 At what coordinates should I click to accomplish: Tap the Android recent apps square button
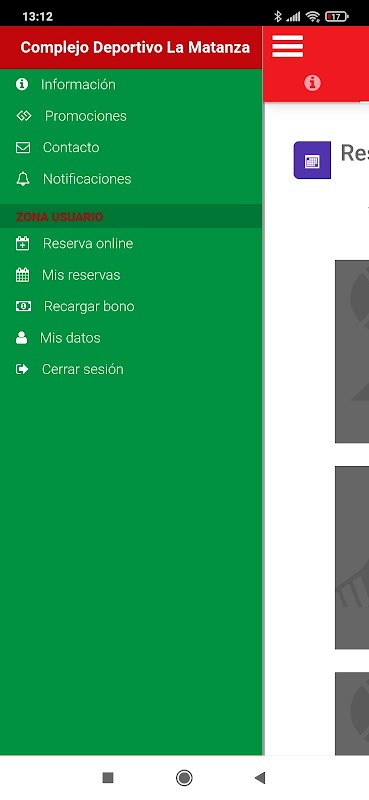(x=108, y=778)
